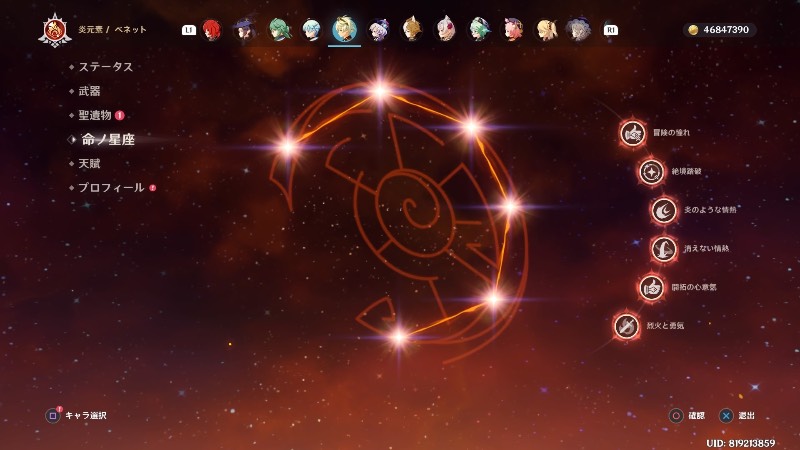Select the grey-haired character avatar
The height and width of the screenshot is (450, 800).
point(579,30)
